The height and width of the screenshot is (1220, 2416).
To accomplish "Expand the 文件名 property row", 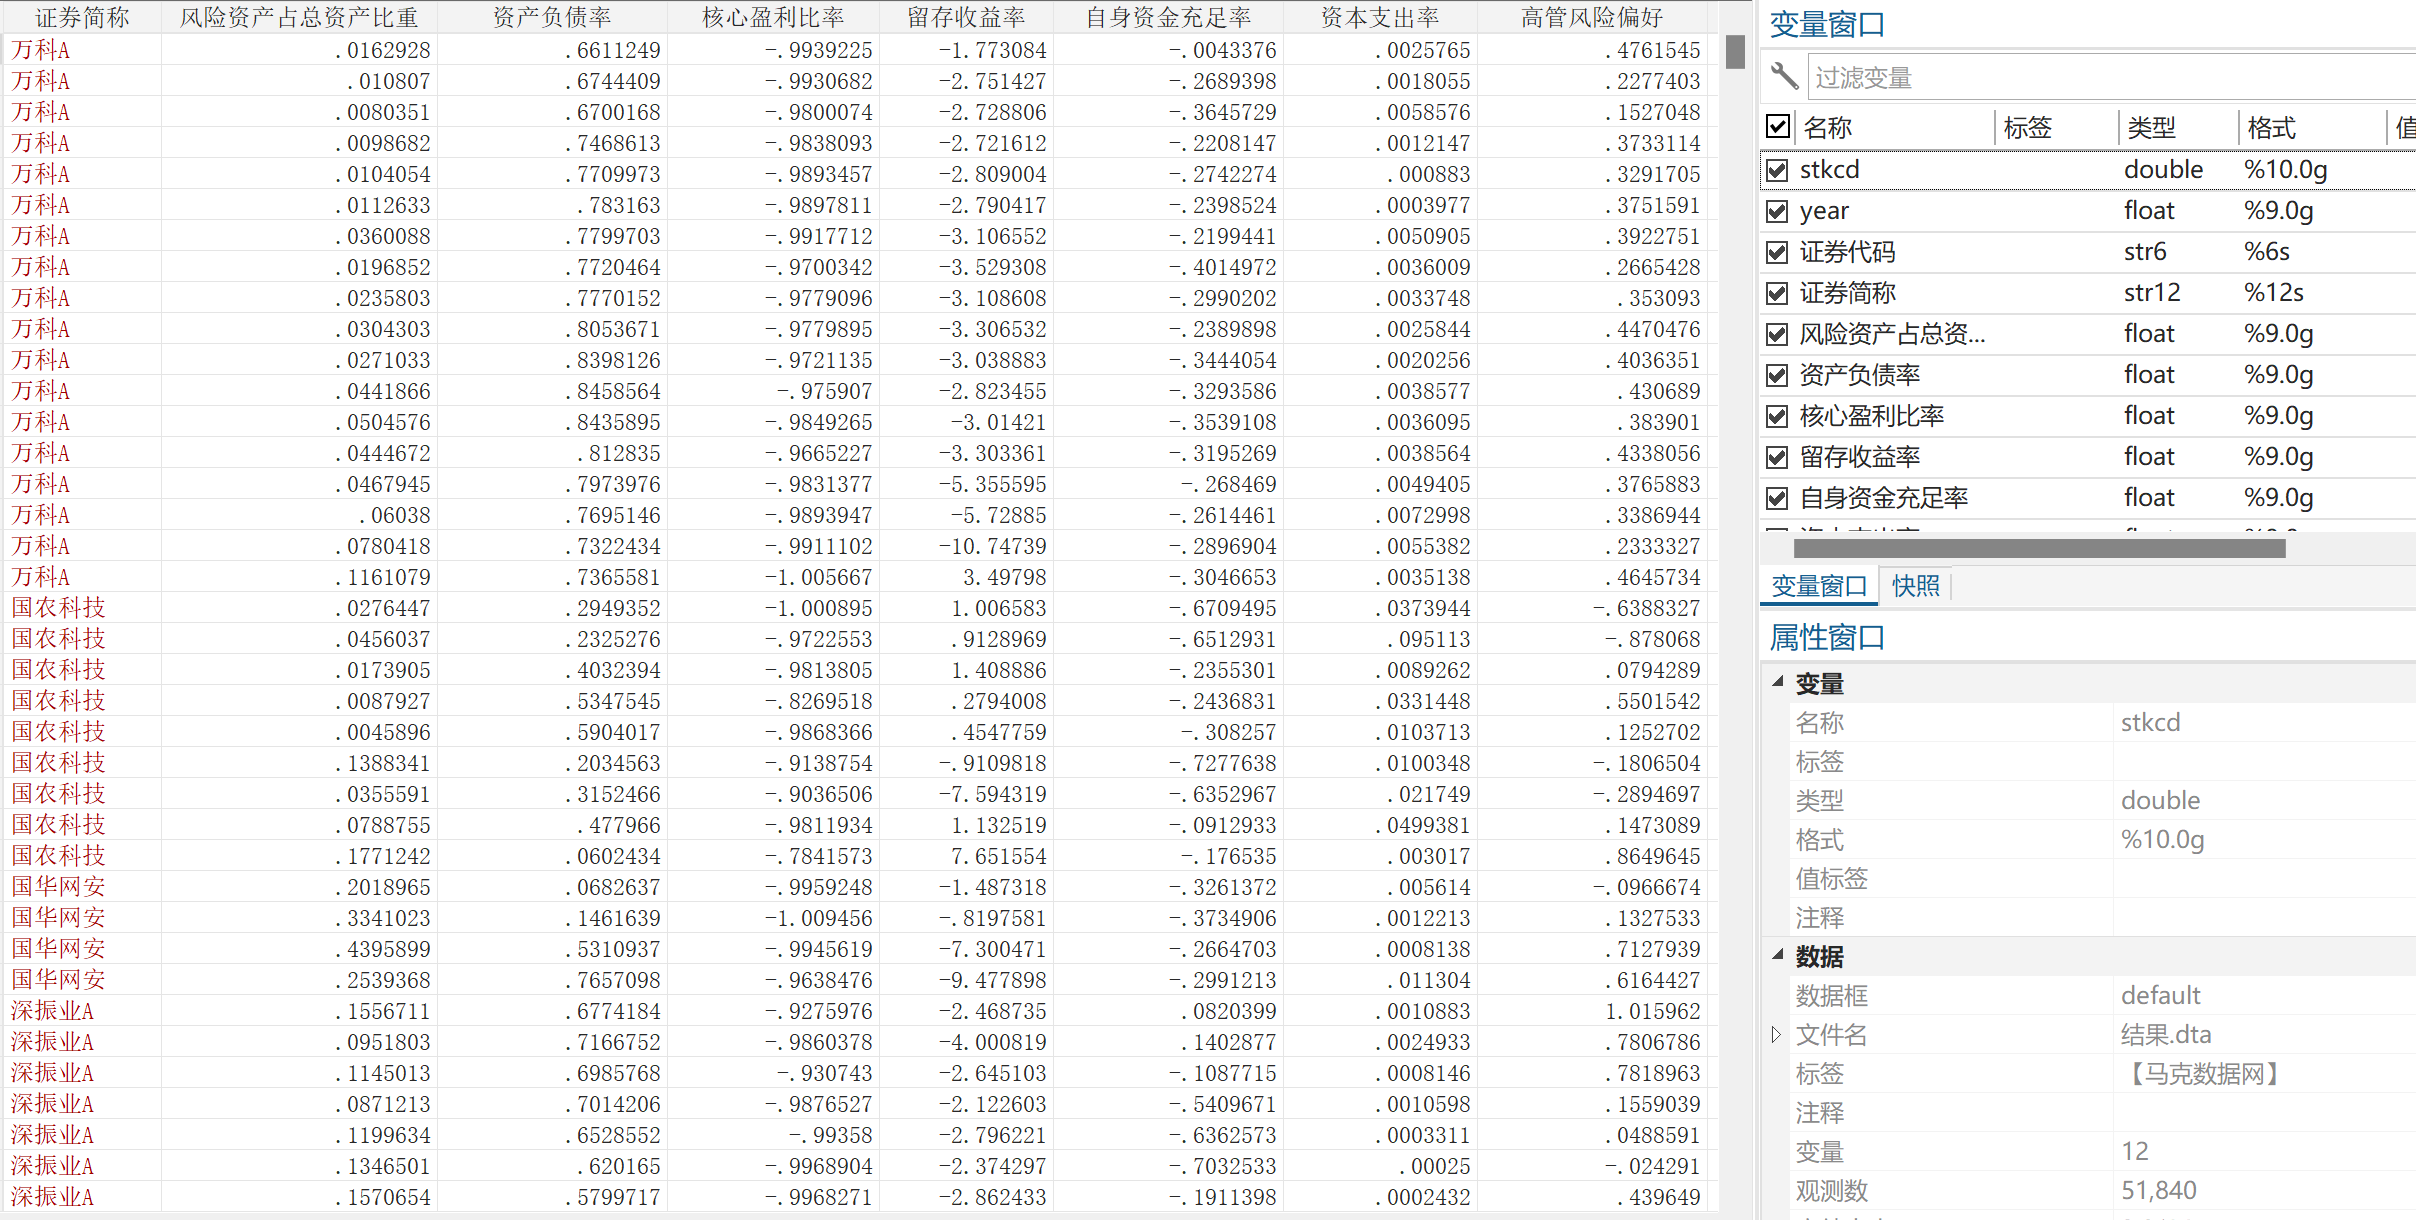I will 1776,1034.
